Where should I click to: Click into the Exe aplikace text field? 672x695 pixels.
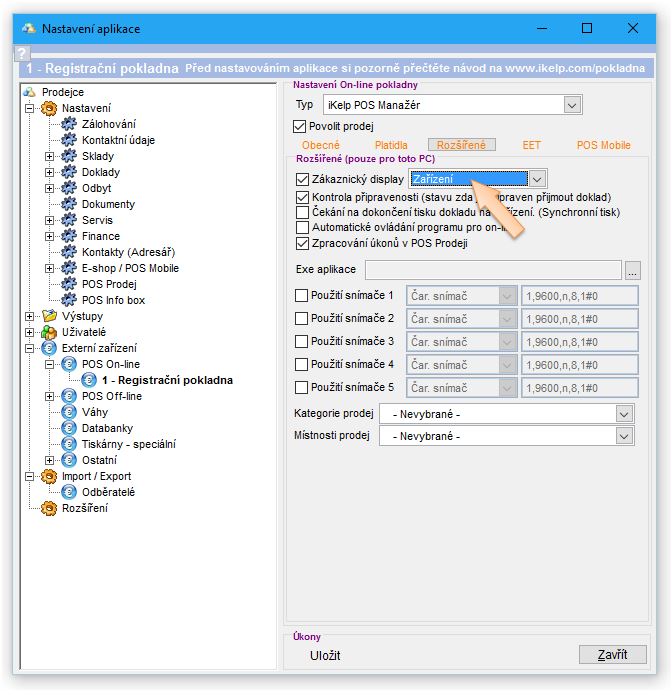coord(493,270)
